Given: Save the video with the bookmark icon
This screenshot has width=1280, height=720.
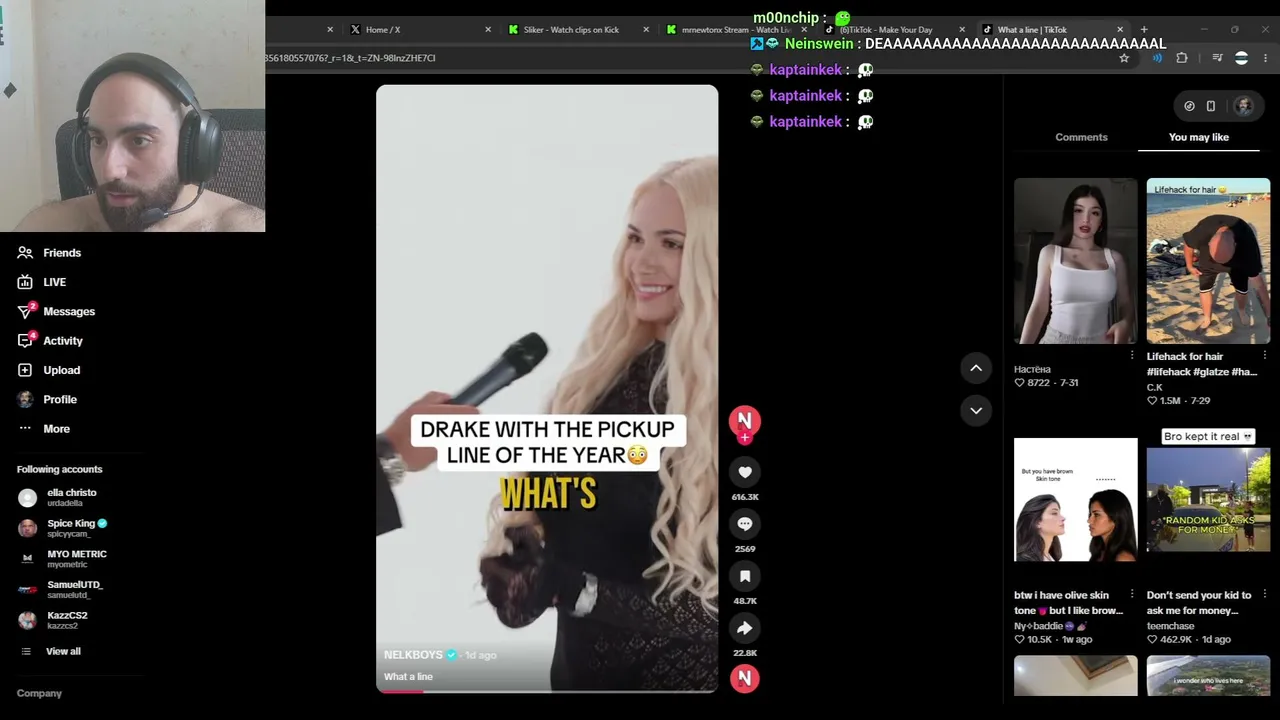Looking at the screenshot, I should click(x=745, y=576).
